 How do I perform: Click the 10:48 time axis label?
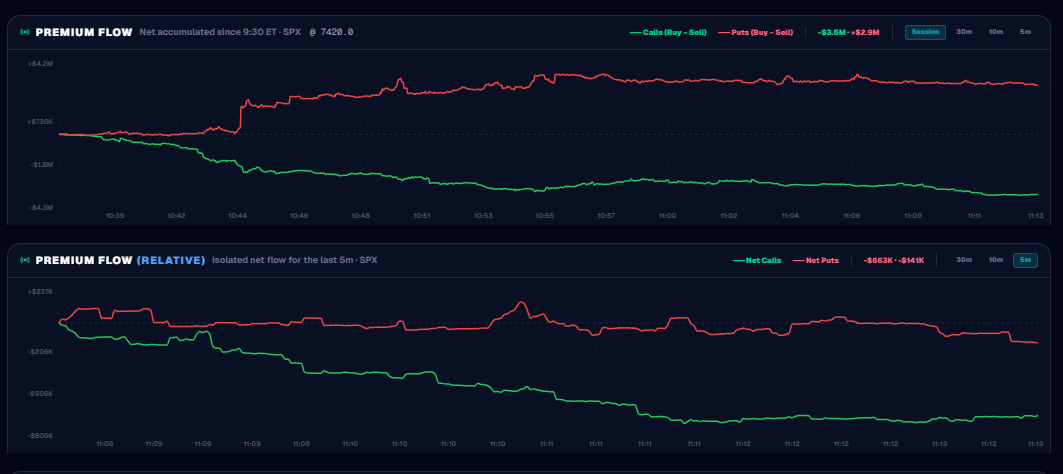pos(361,216)
